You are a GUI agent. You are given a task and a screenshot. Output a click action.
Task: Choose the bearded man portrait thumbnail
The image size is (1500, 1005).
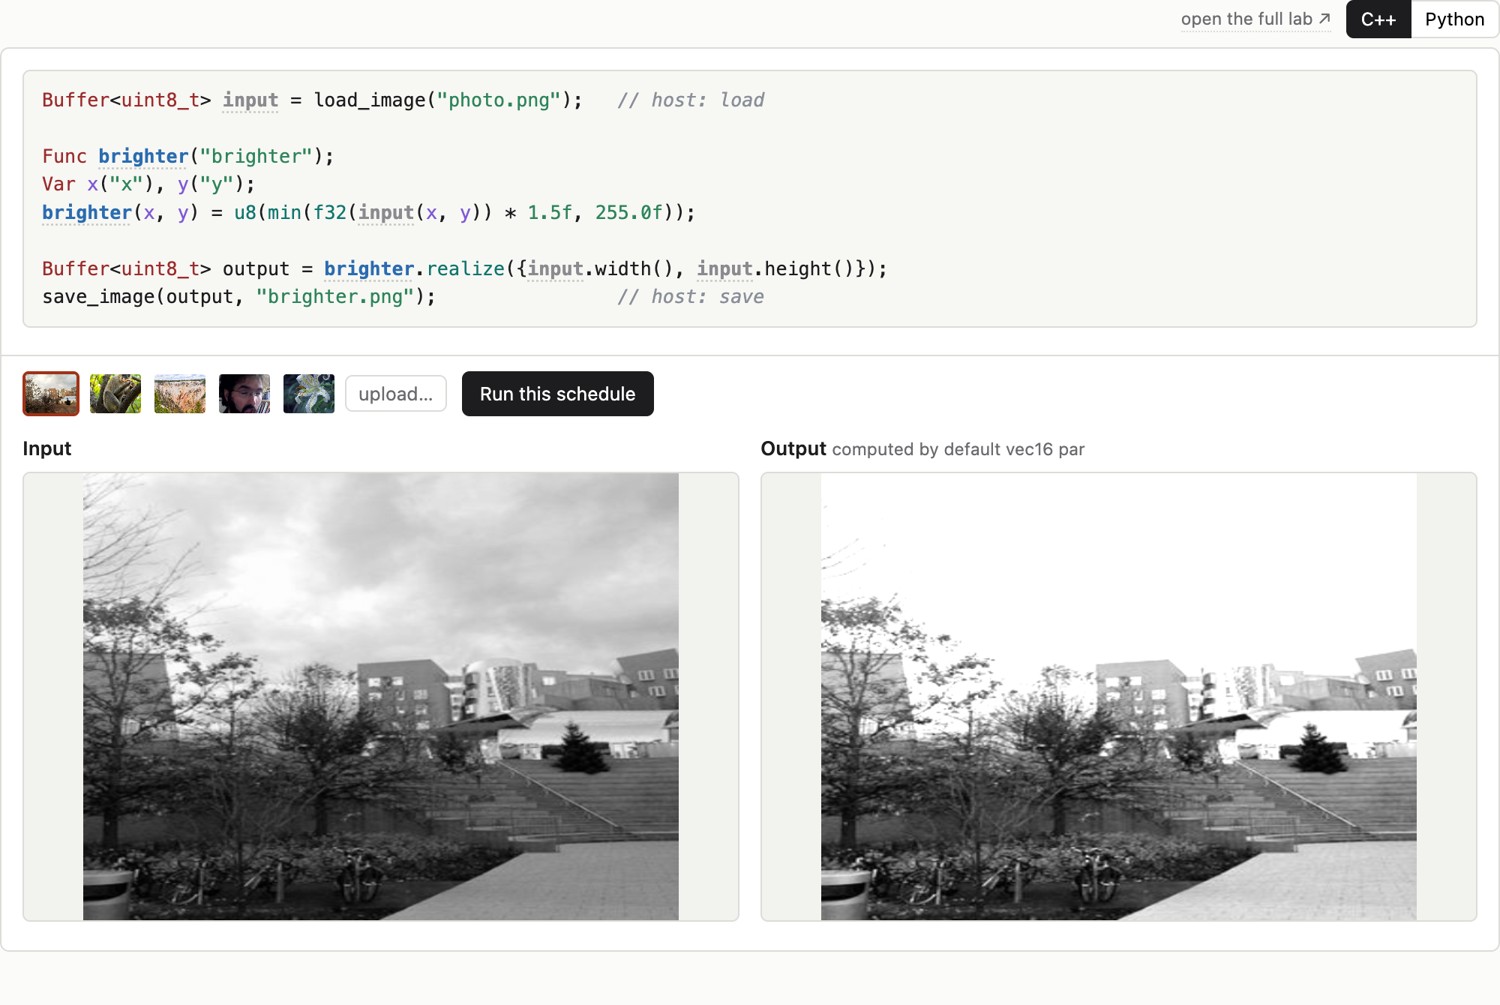pos(244,394)
